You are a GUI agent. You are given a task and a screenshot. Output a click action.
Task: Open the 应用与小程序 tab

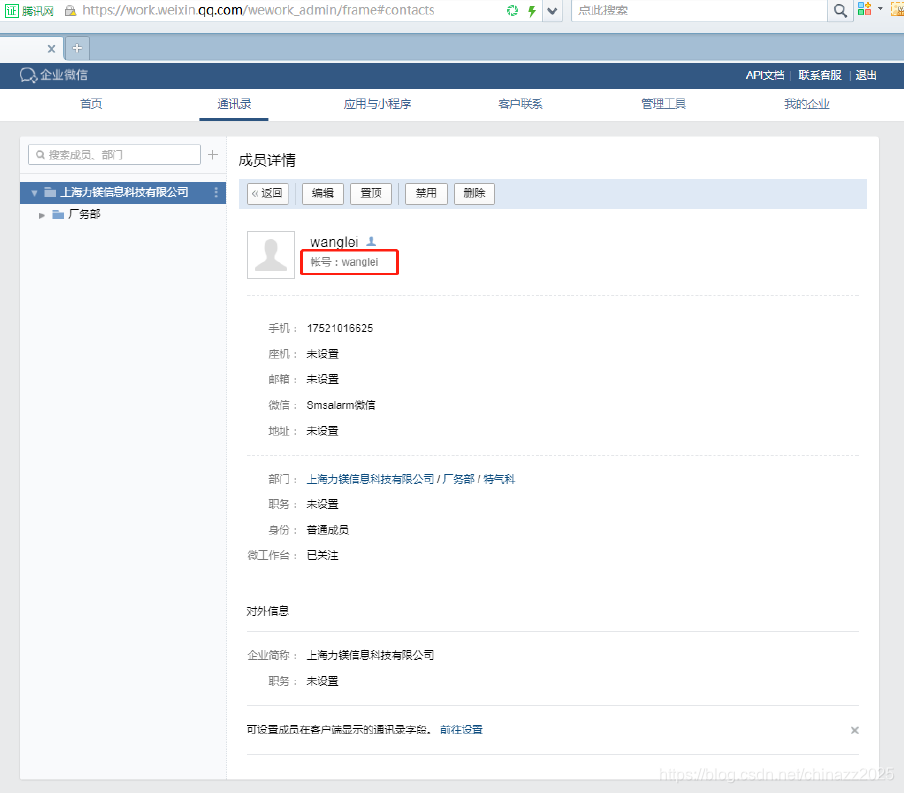[x=377, y=104]
